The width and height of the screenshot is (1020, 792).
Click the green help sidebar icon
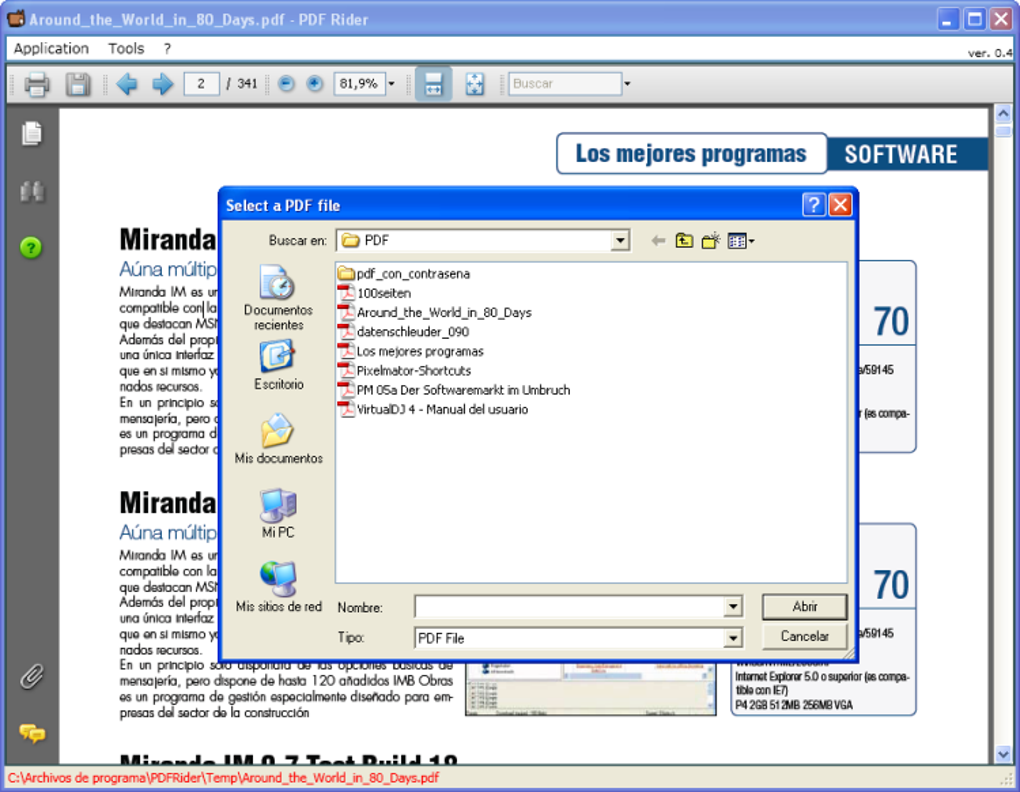(31, 248)
